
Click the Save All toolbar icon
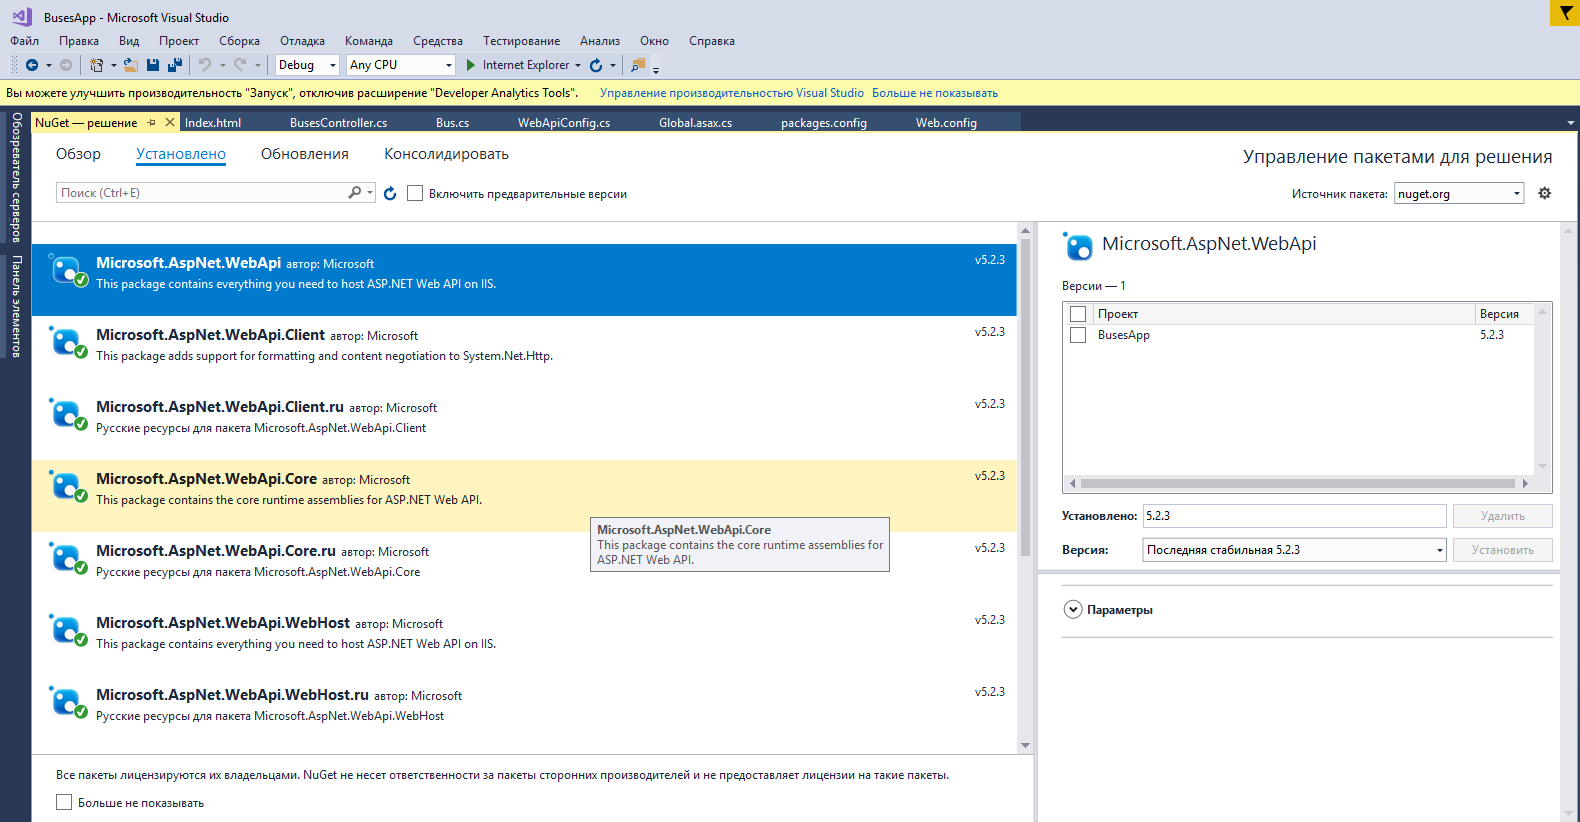pos(175,65)
